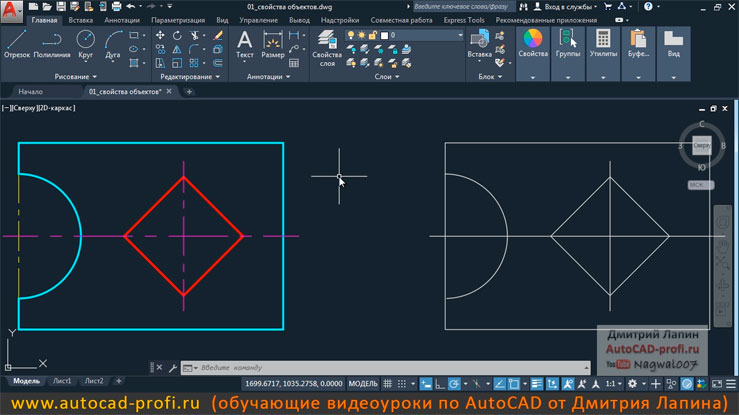Select the Полилиния (Polyline) tool
This screenshot has width=739, height=415.
(52, 44)
